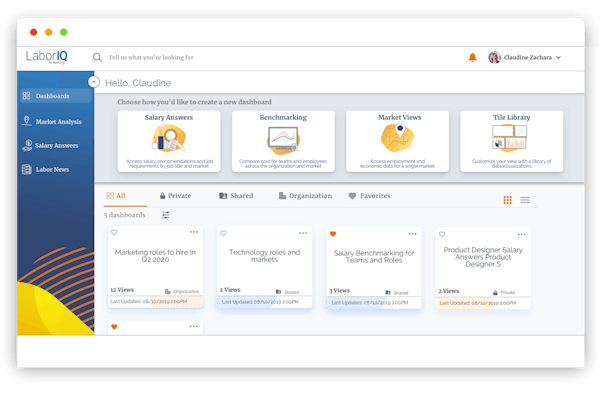600x394 pixels.
Task: Open more options on Technology roles card
Action: (x=303, y=233)
